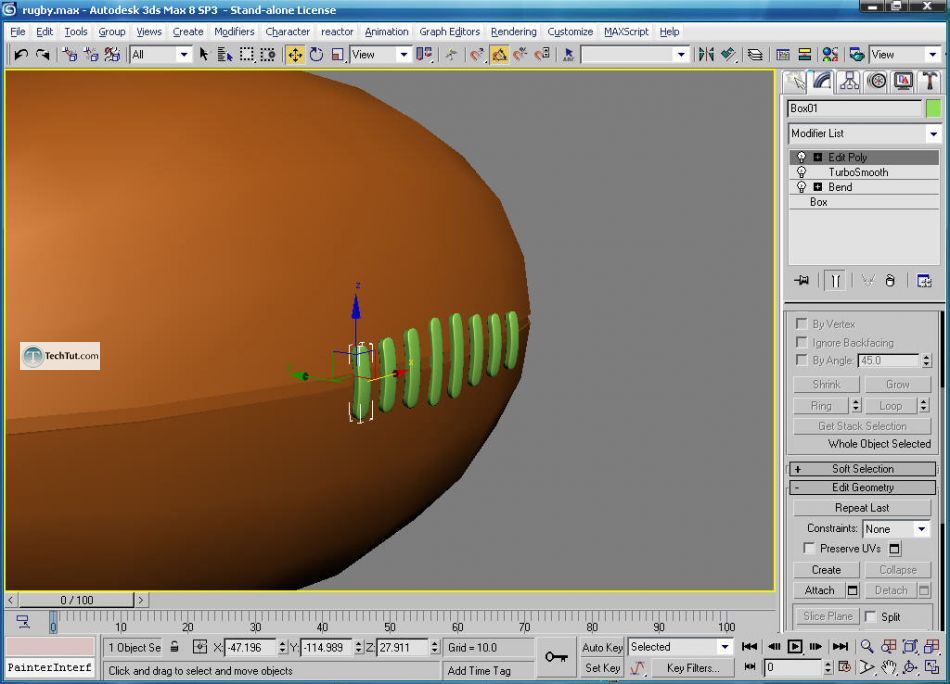Viewport: 950px width, 684px height.
Task: Open reference coordinate system View dropdown
Action: pyautogui.click(x=380, y=55)
